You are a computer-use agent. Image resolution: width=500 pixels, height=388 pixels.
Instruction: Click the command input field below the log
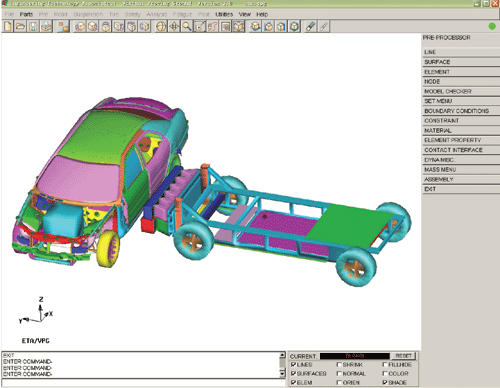pyautogui.click(x=143, y=383)
